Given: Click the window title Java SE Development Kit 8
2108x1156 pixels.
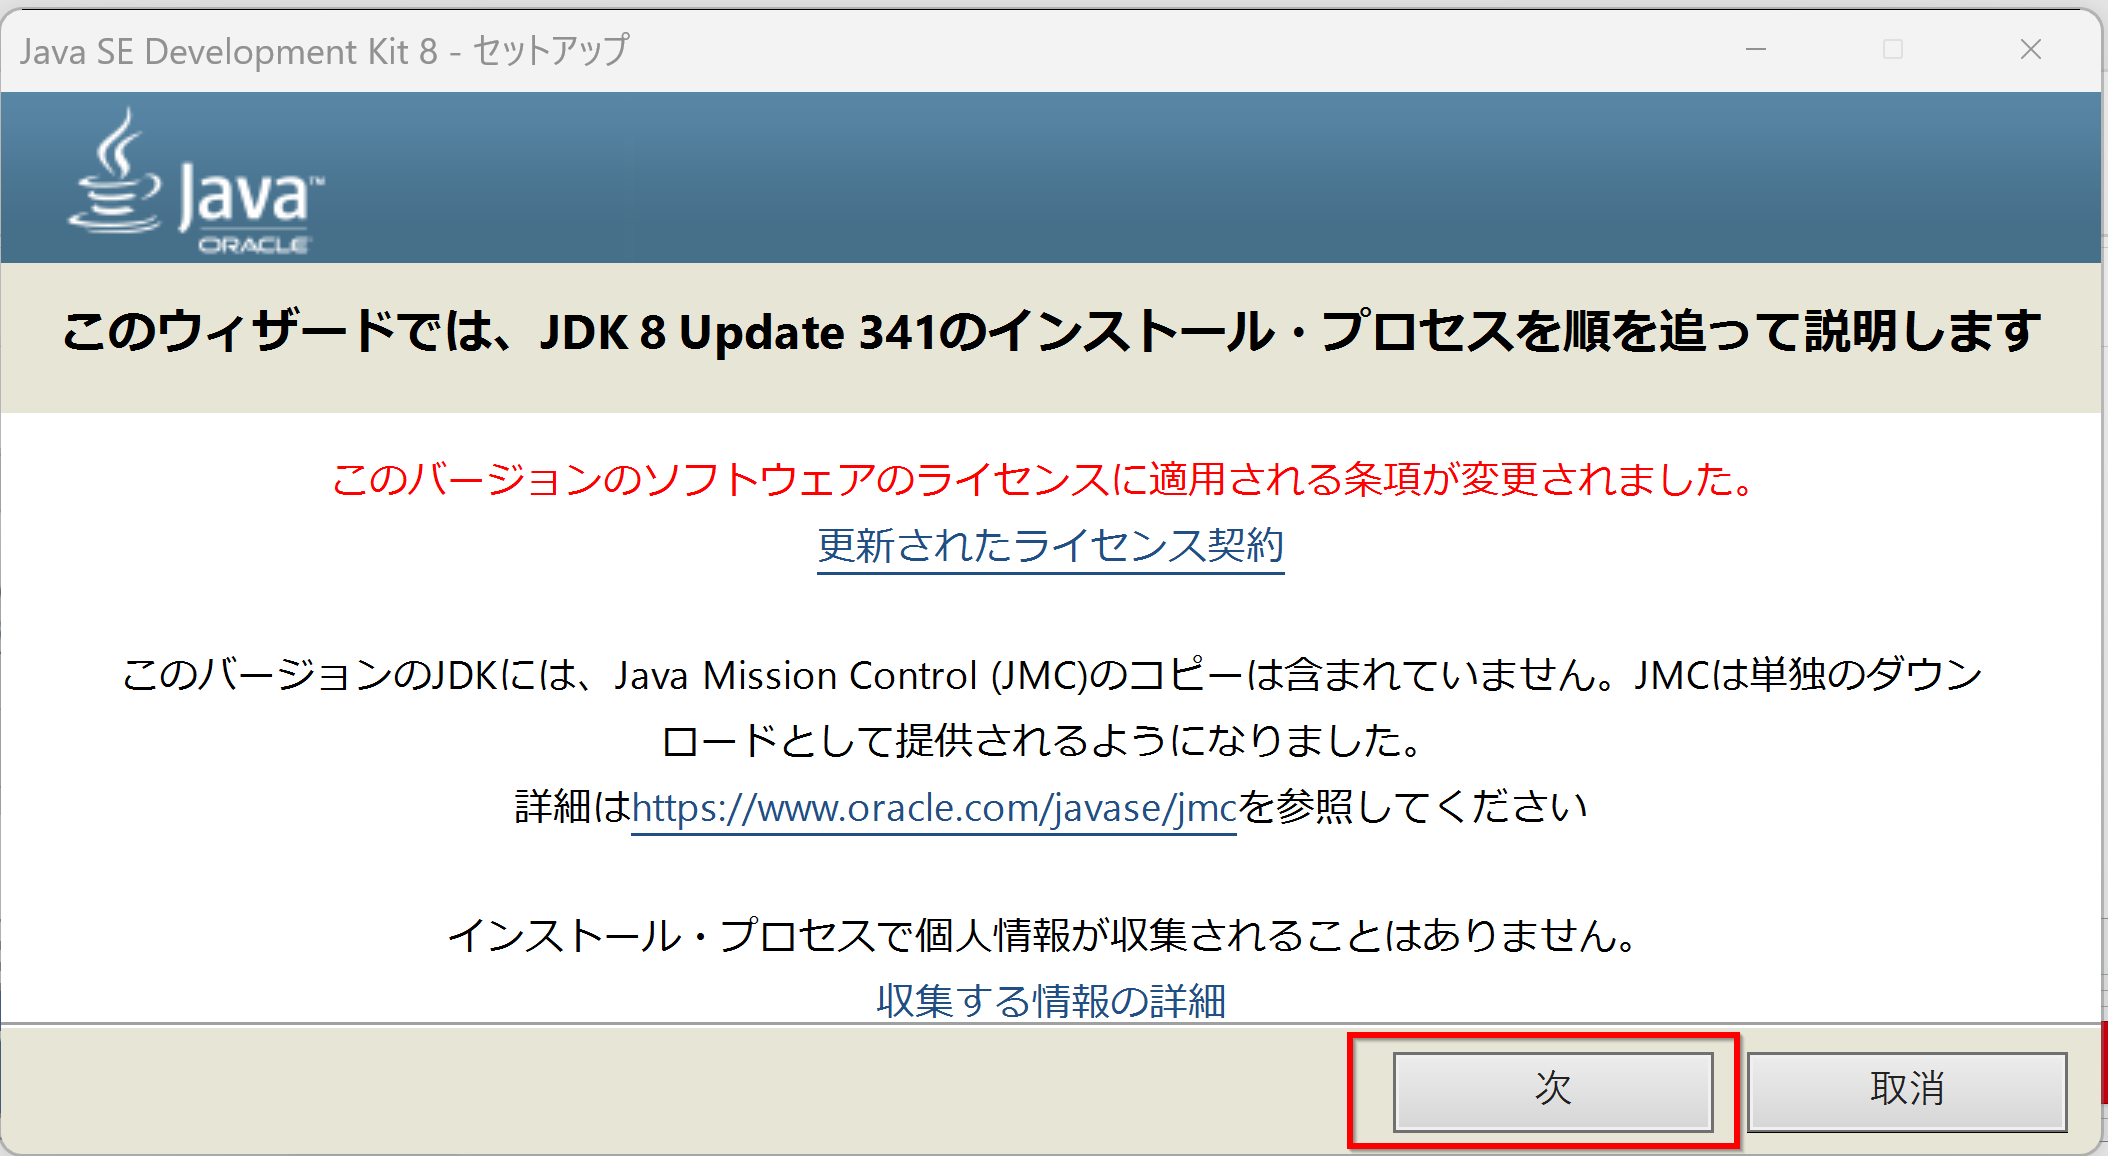Looking at the screenshot, I should (325, 50).
